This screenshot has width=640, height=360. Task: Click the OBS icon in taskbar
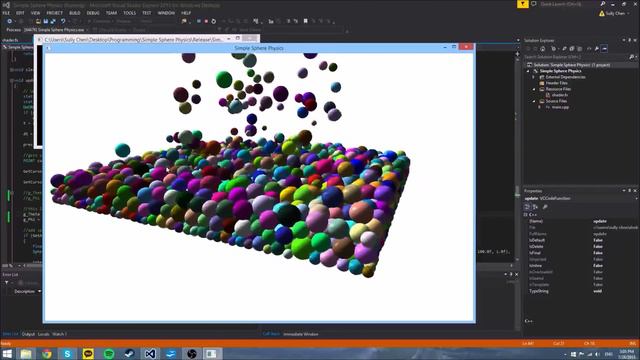coord(191,353)
